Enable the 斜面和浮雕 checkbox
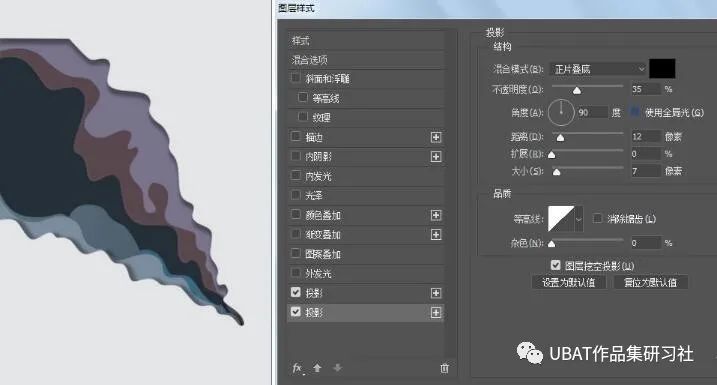 (296, 78)
